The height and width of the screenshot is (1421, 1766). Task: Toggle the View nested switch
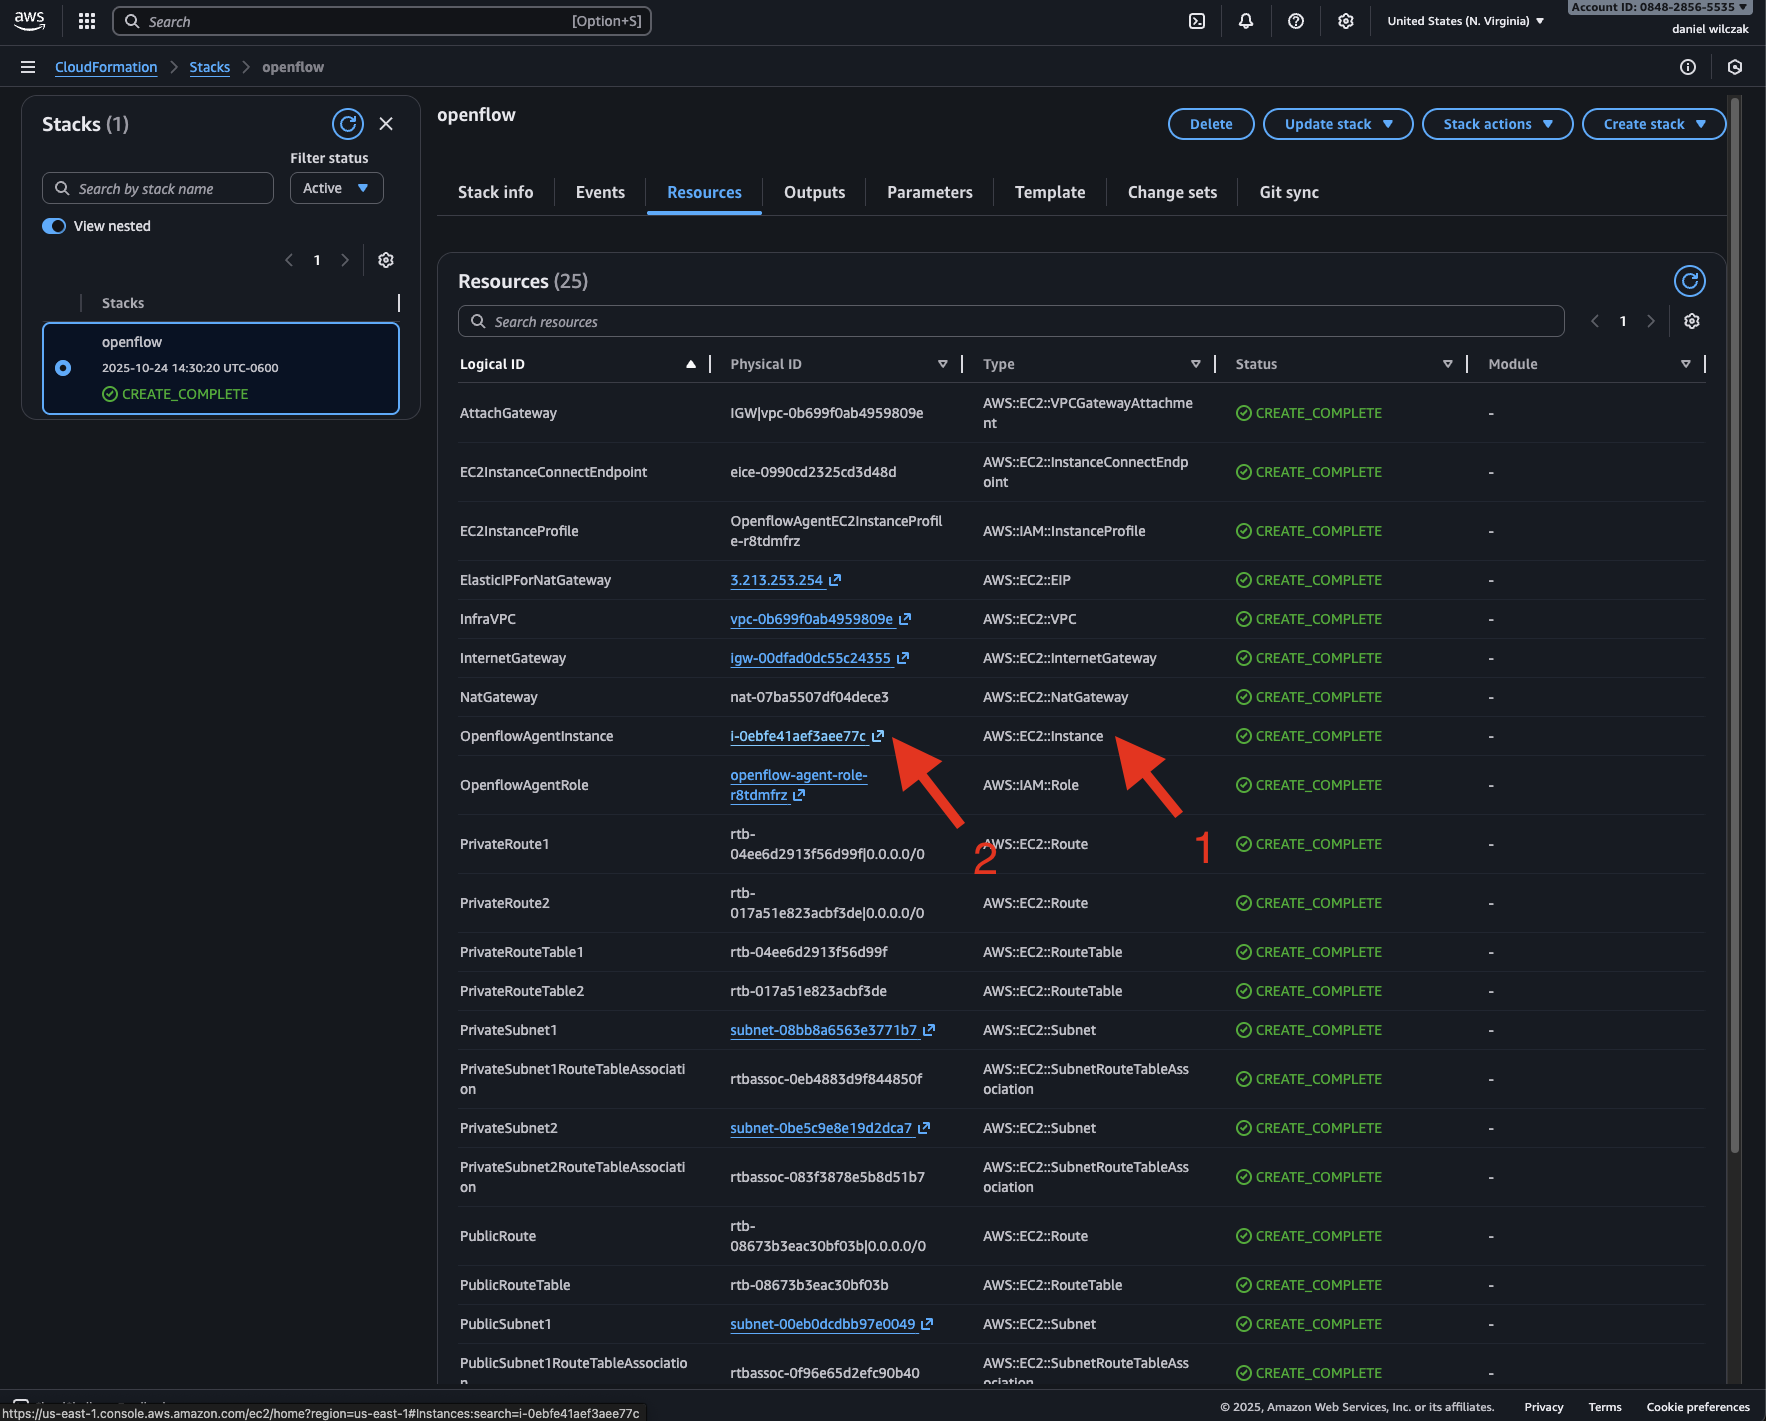click(54, 226)
